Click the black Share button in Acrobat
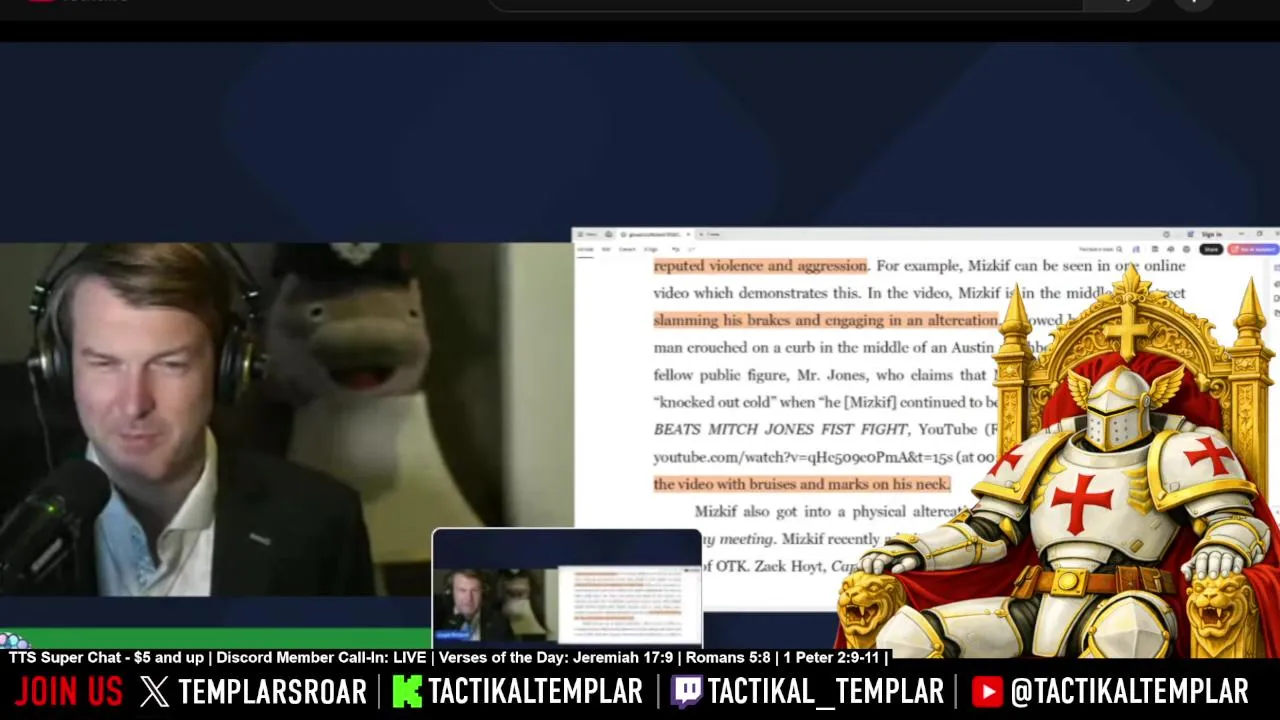This screenshot has height=720, width=1280. pos(1211,249)
